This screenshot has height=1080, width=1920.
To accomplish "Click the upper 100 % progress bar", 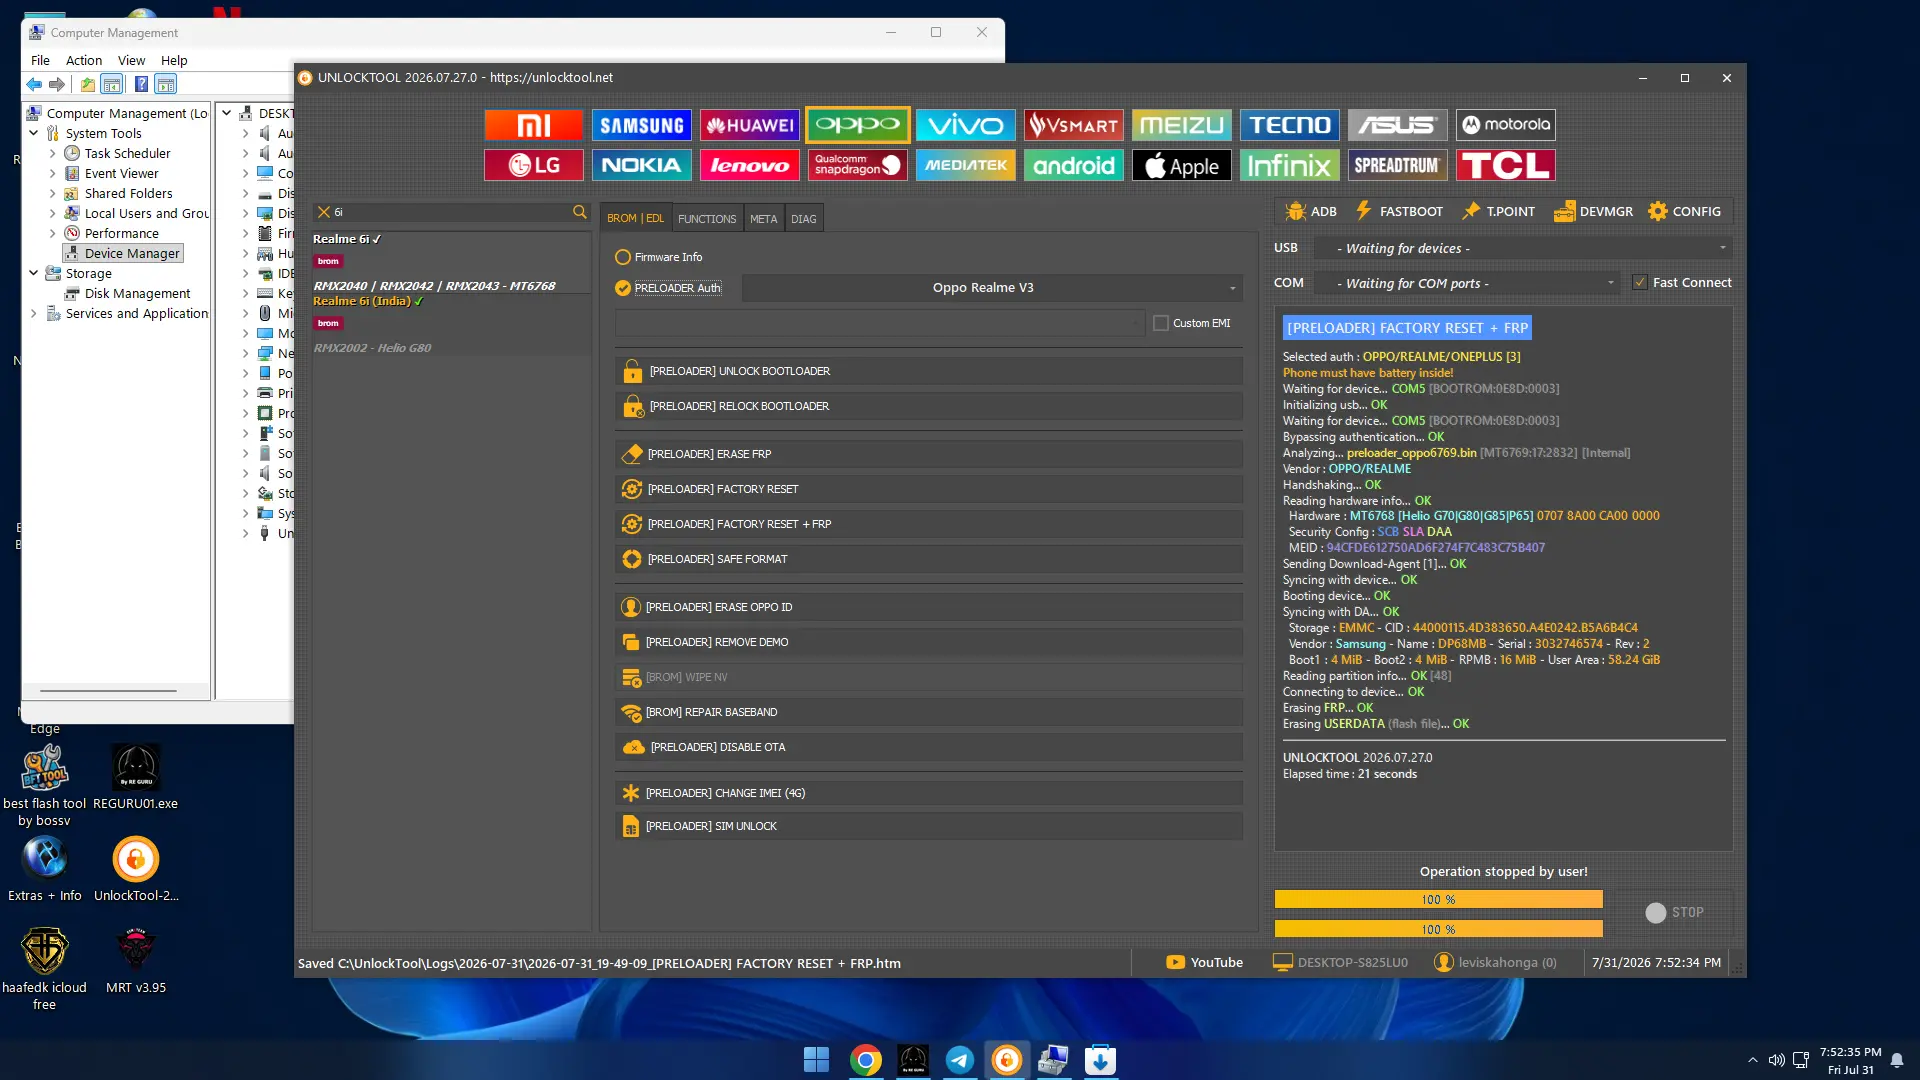I will (1438, 900).
